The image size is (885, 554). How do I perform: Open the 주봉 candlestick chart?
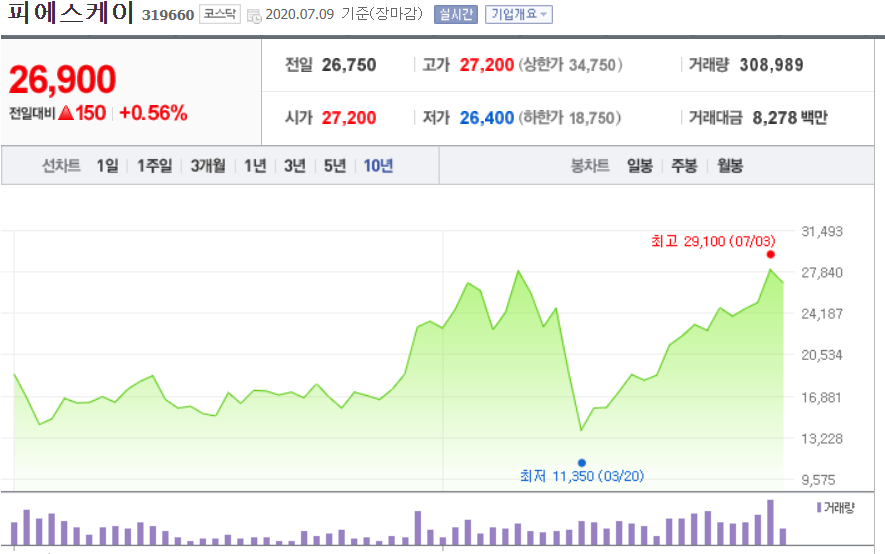point(684,166)
